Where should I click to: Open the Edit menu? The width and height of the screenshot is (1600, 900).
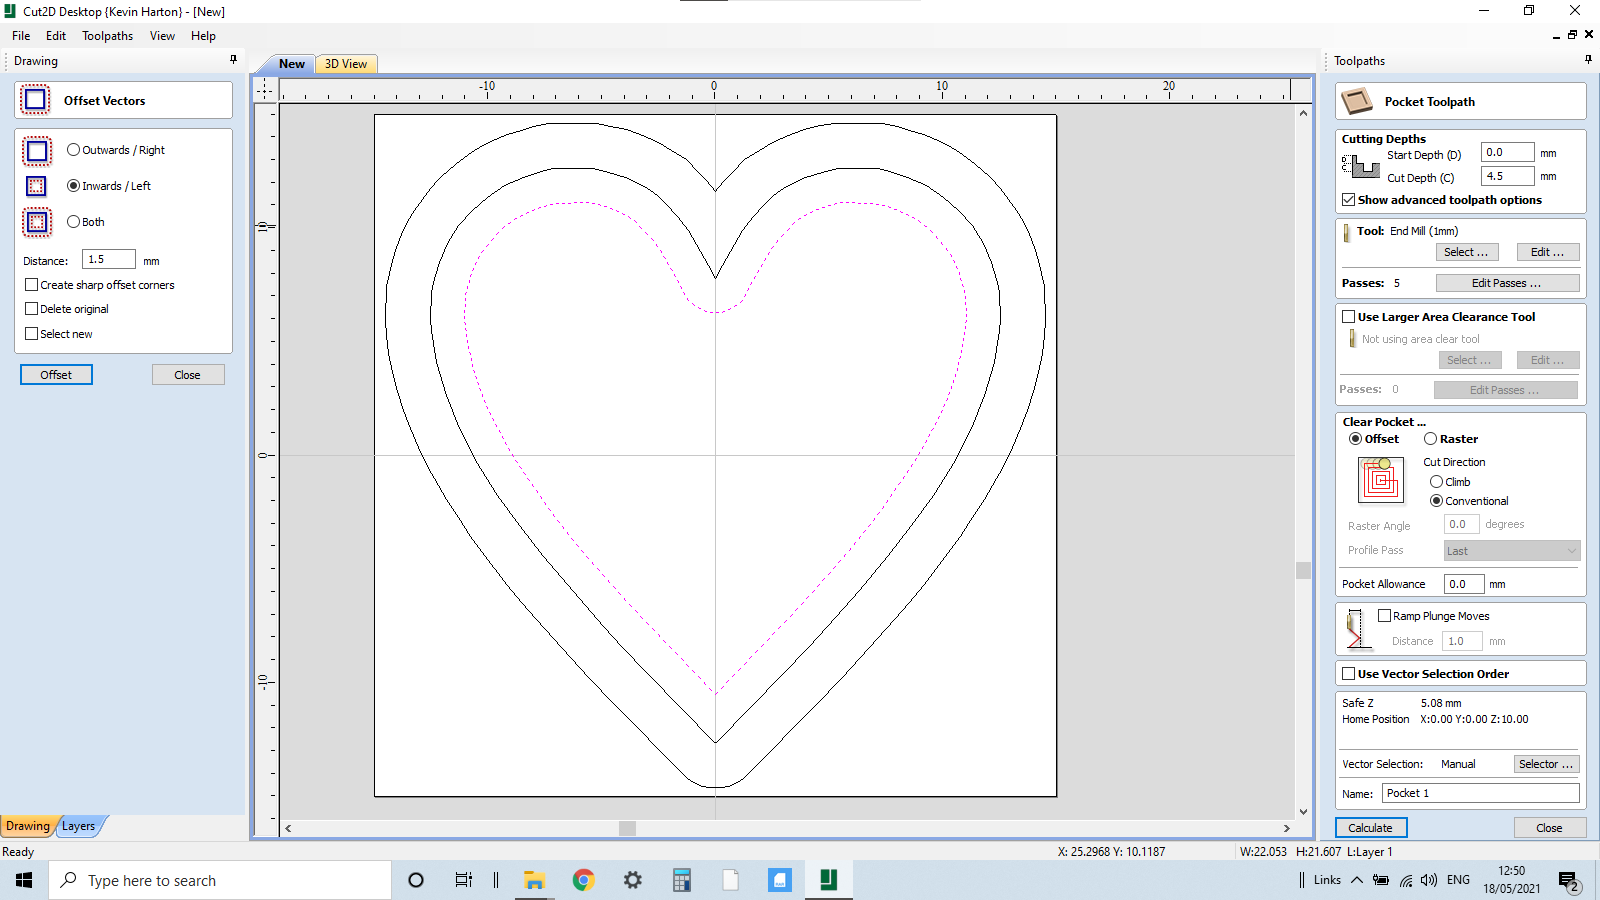[56, 36]
